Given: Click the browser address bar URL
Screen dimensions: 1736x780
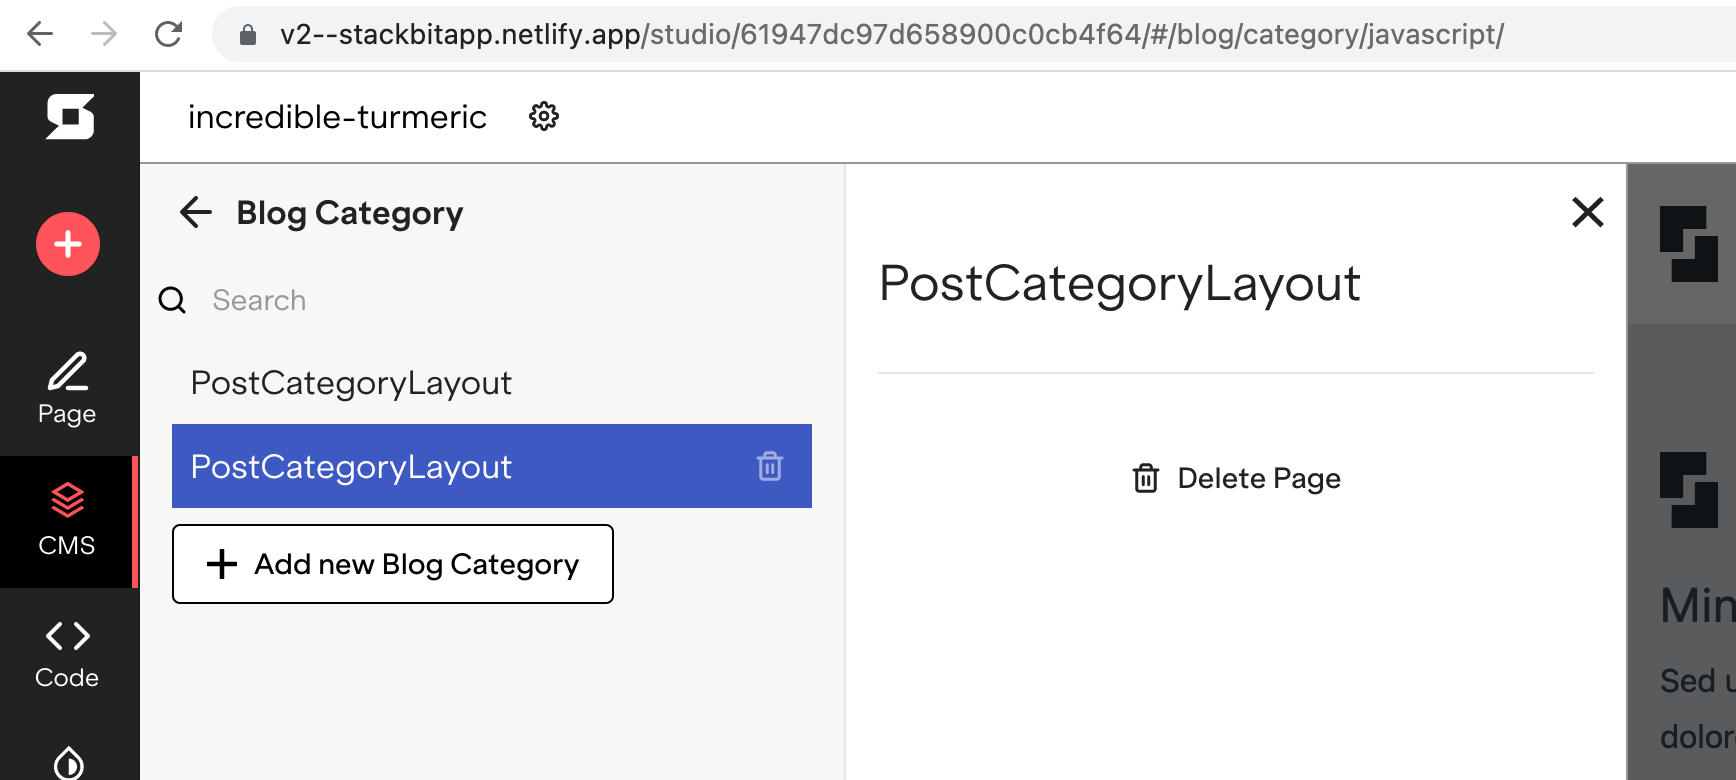Looking at the screenshot, I should pyautogui.click(x=890, y=34).
